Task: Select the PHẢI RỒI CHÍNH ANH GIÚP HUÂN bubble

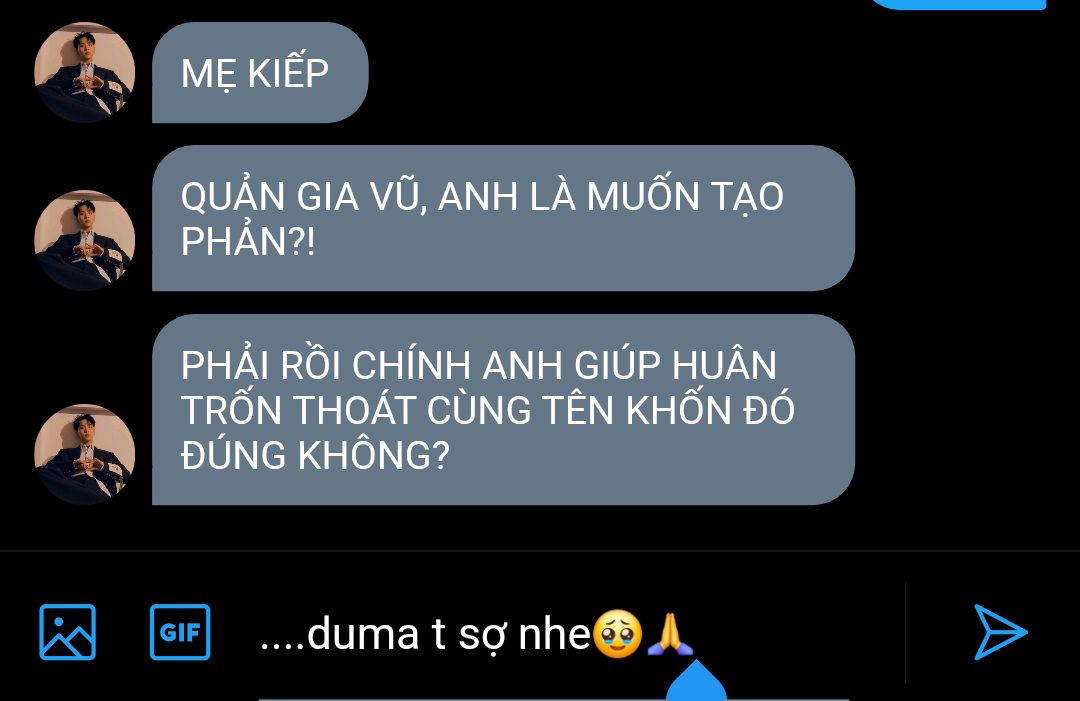Action: (x=503, y=410)
